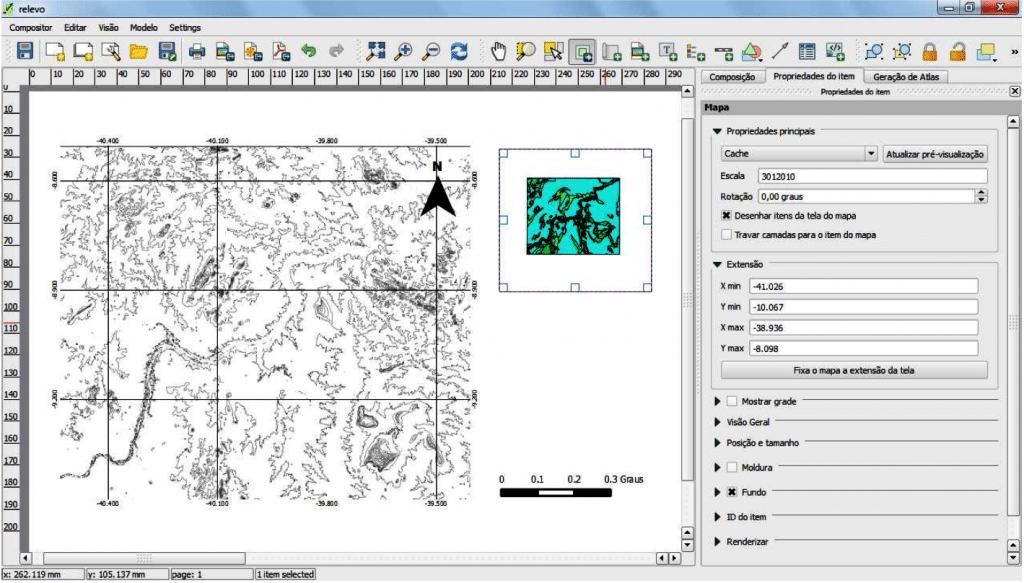Click the lock selected items padlock icon
The height and width of the screenshot is (583, 1024).
(930, 50)
